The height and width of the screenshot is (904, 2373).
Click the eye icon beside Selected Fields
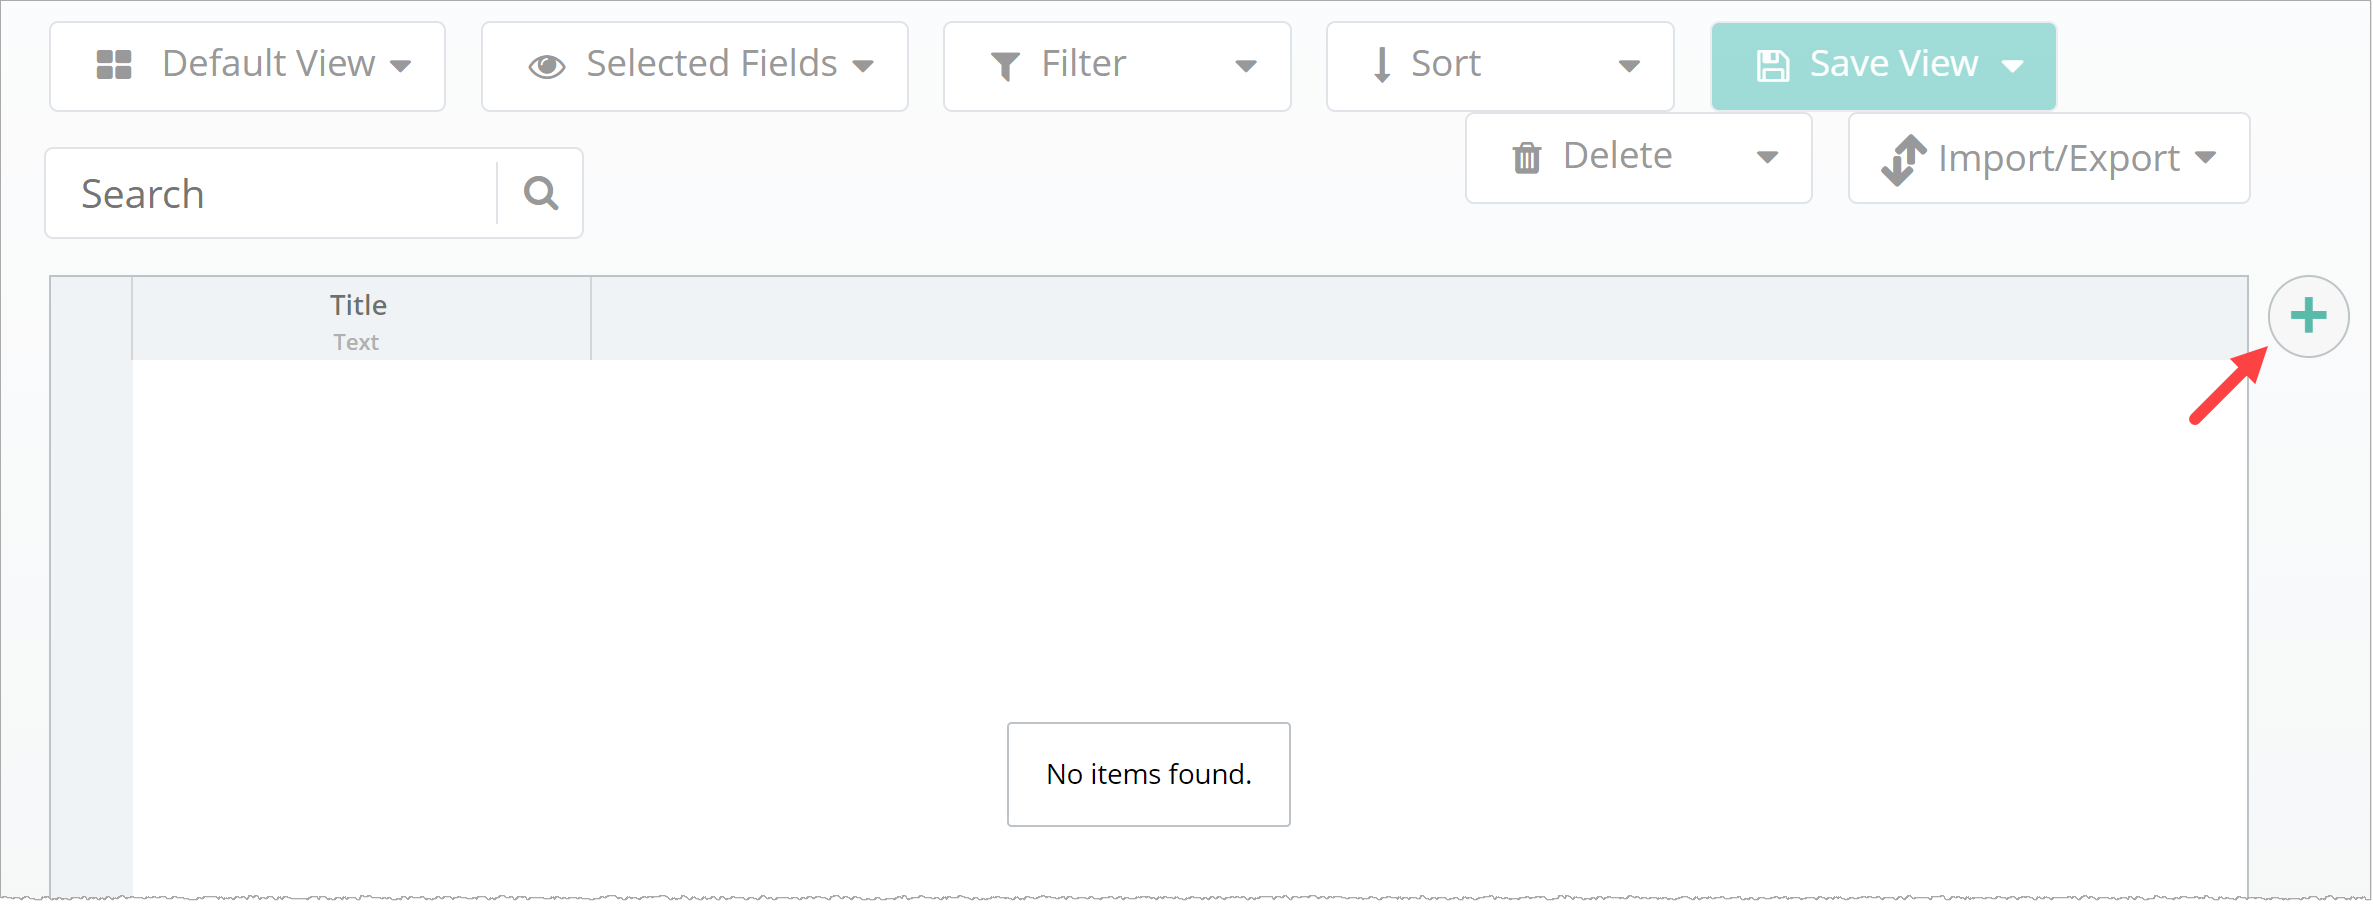[x=547, y=67]
